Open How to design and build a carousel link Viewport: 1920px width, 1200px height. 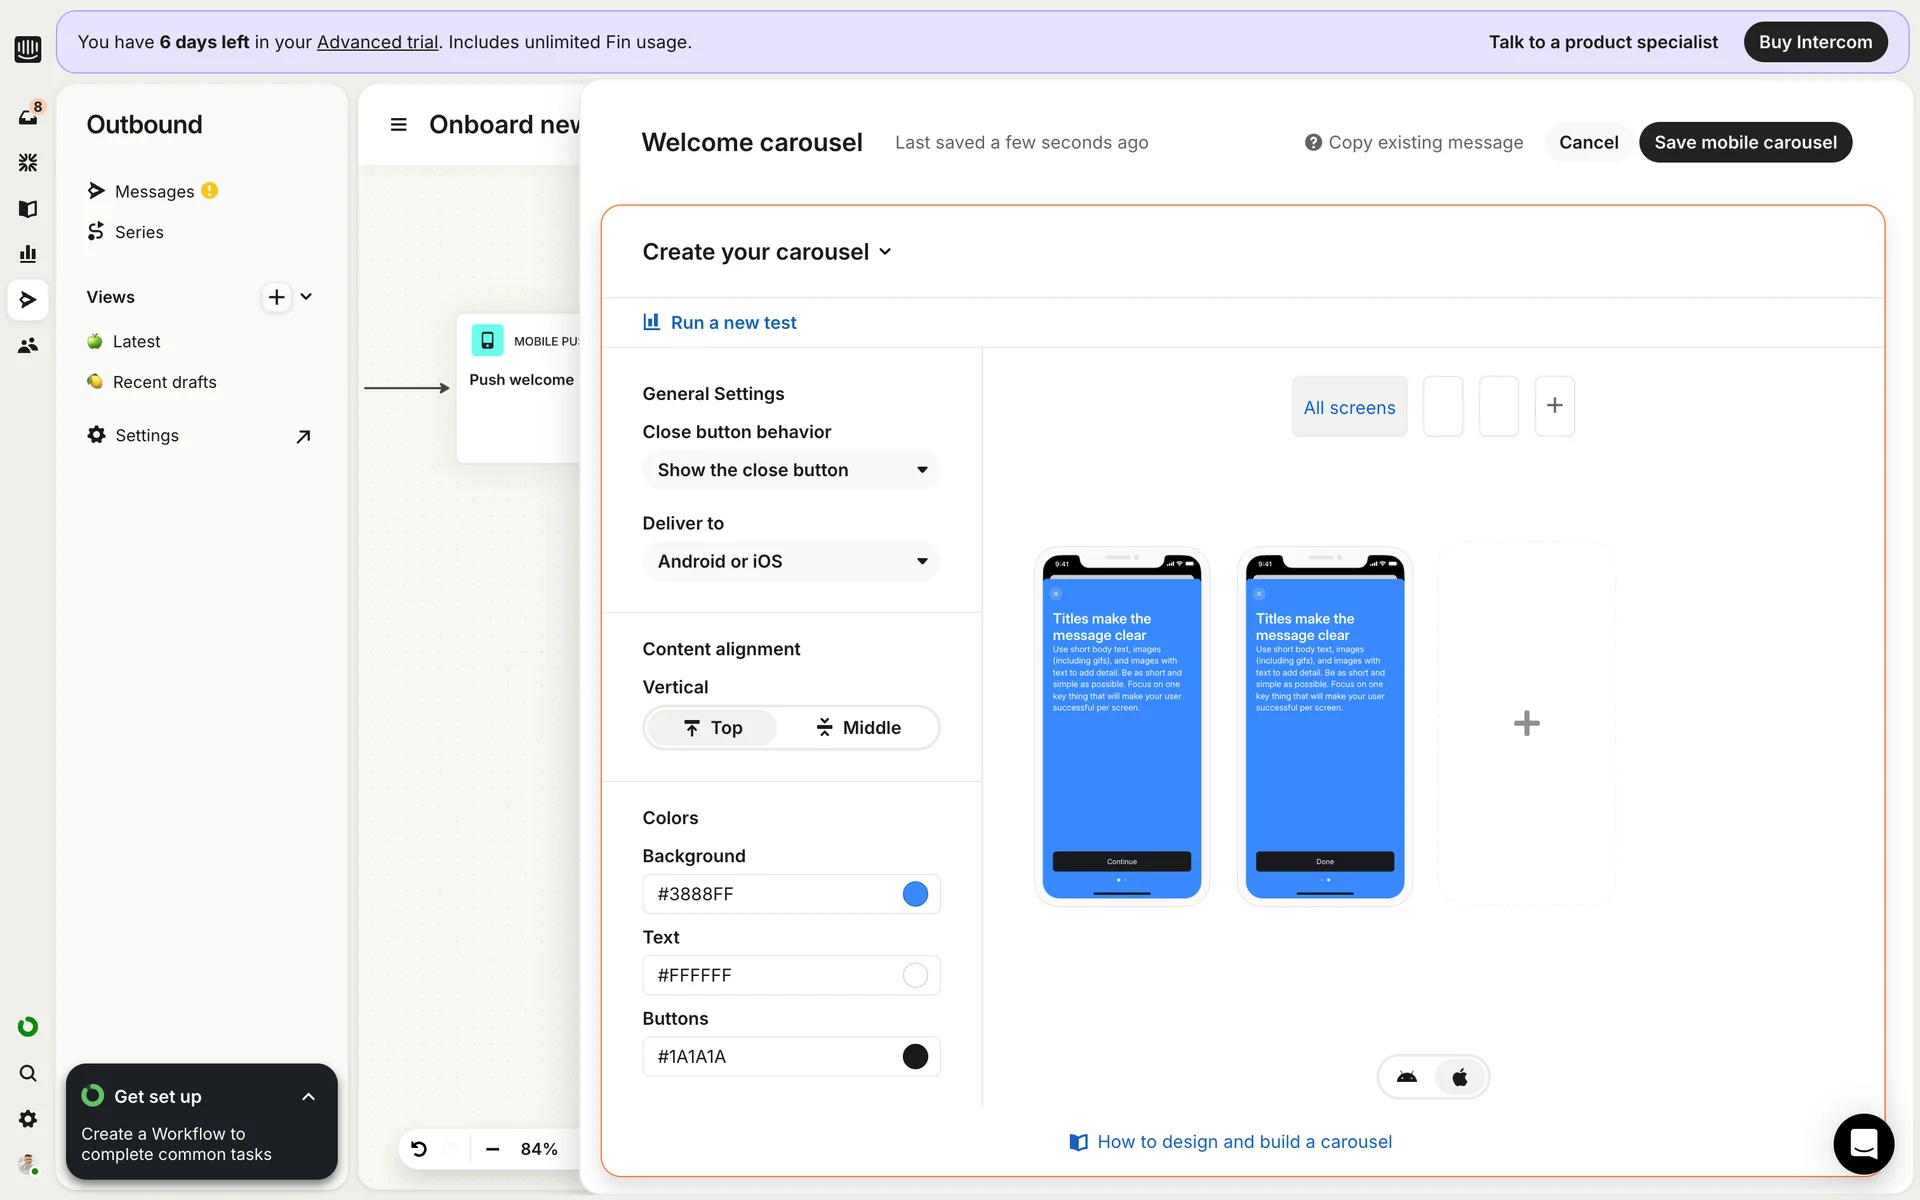(1243, 1142)
